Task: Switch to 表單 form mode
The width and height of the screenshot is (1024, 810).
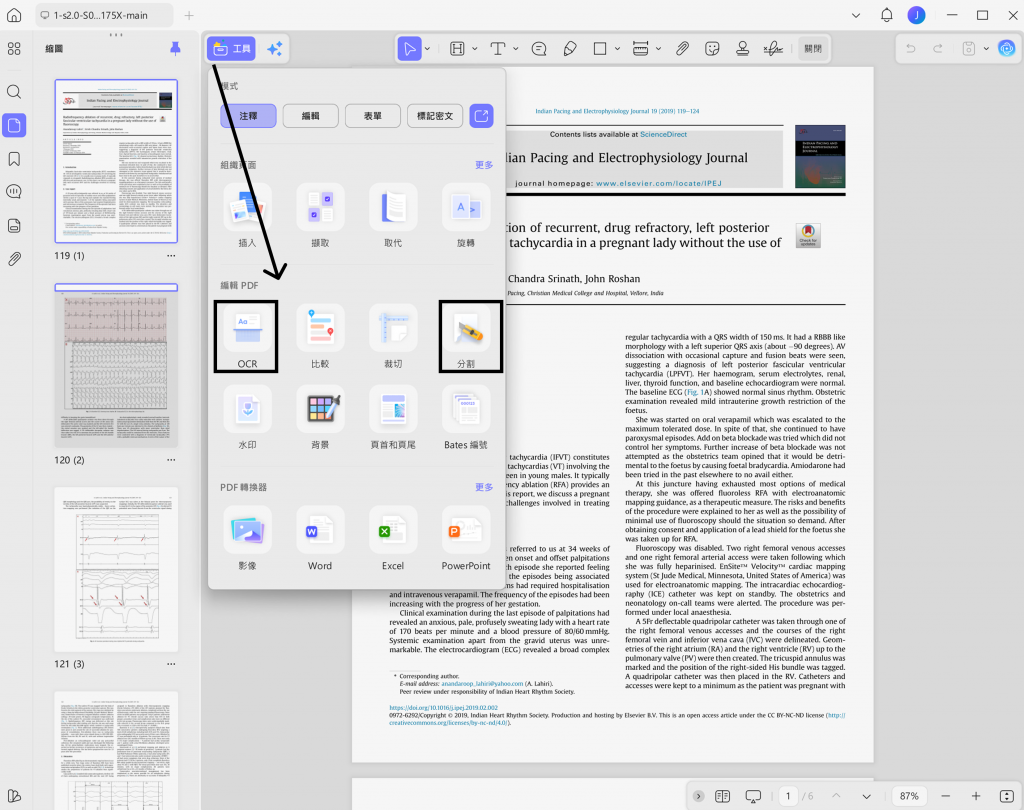Action: pyautogui.click(x=372, y=116)
